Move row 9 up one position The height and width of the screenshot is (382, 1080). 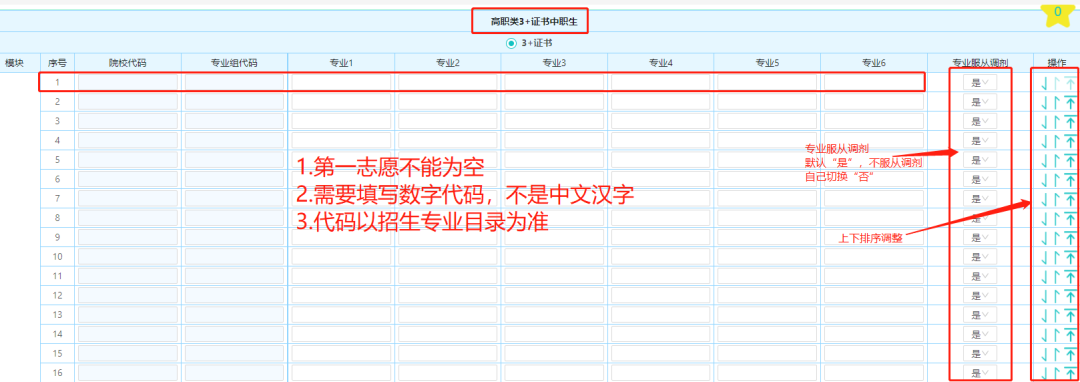[1056, 238]
